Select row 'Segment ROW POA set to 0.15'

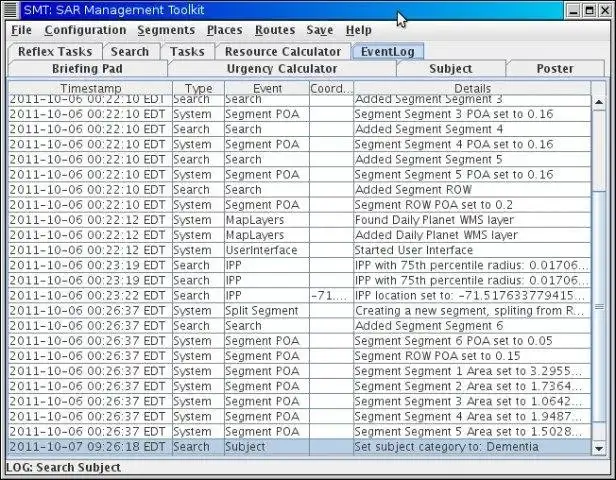click(299, 356)
